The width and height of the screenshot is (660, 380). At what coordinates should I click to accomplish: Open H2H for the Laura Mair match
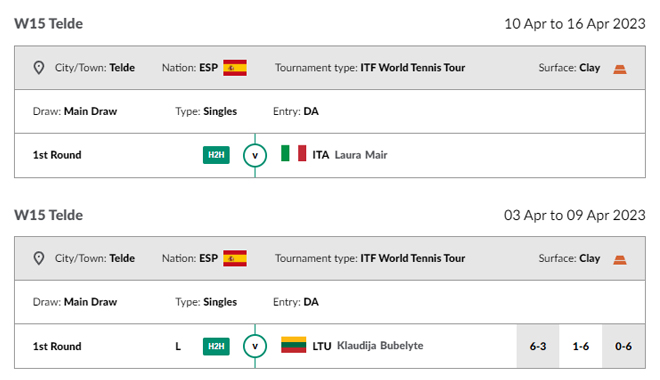tap(216, 155)
